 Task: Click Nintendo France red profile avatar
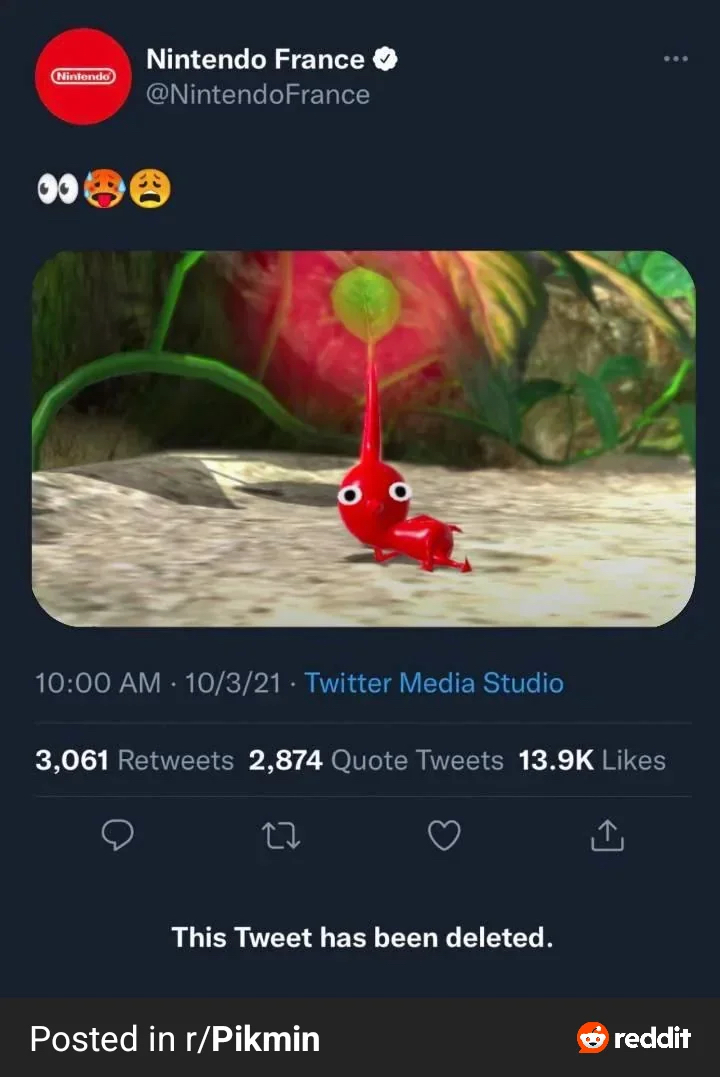tap(83, 76)
